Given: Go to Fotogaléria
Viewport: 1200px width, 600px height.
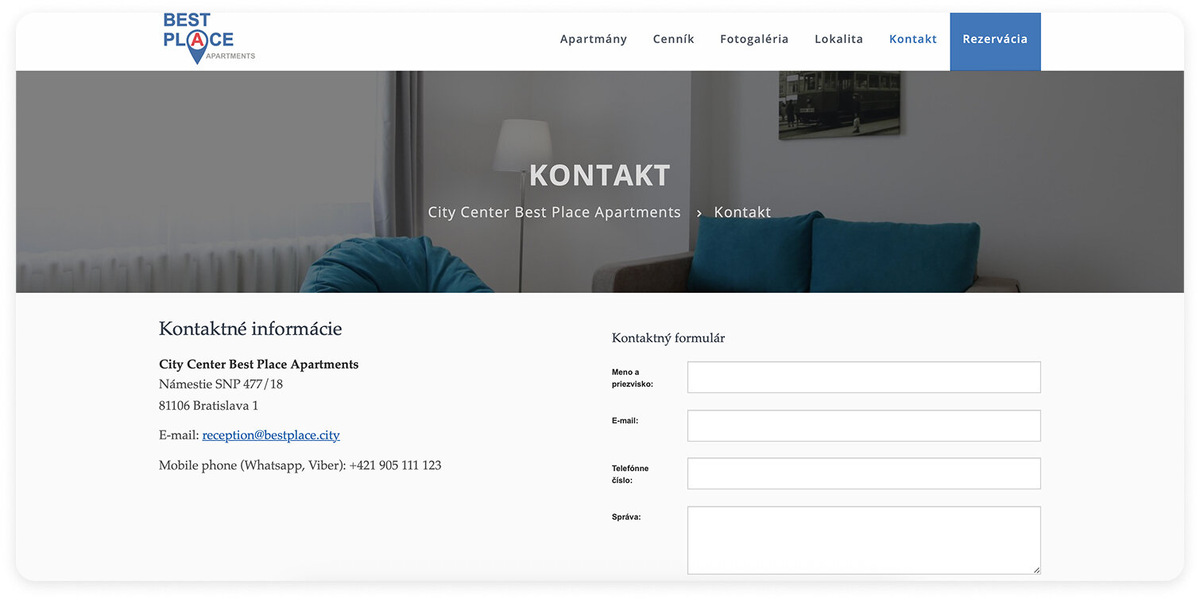Looking at the screenshot, I should pyautogui.click(x=754, y=39).
